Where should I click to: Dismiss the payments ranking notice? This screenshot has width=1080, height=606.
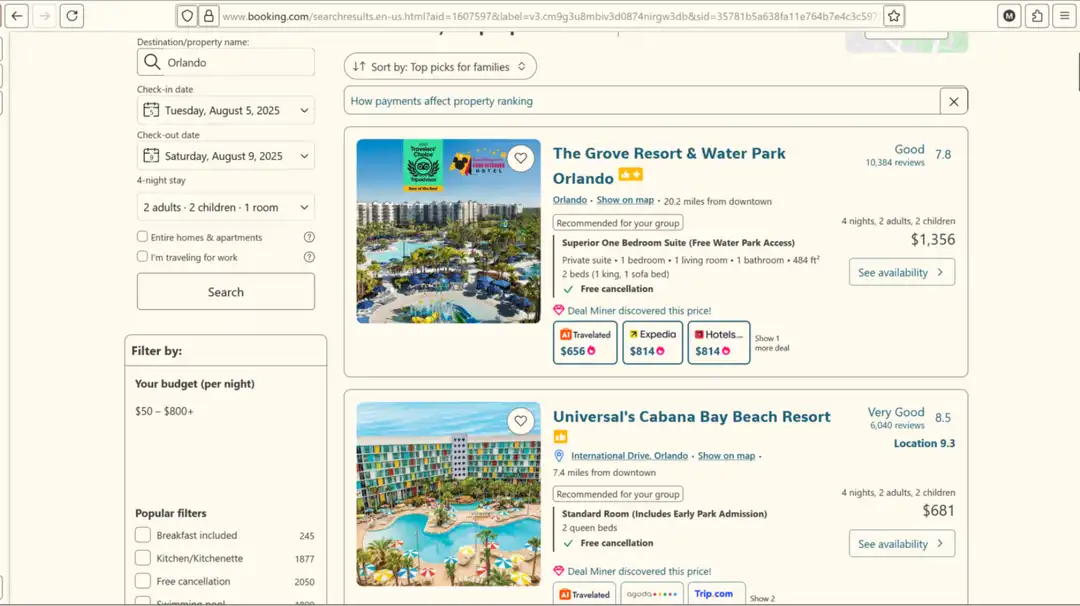(x=953, y=101)
